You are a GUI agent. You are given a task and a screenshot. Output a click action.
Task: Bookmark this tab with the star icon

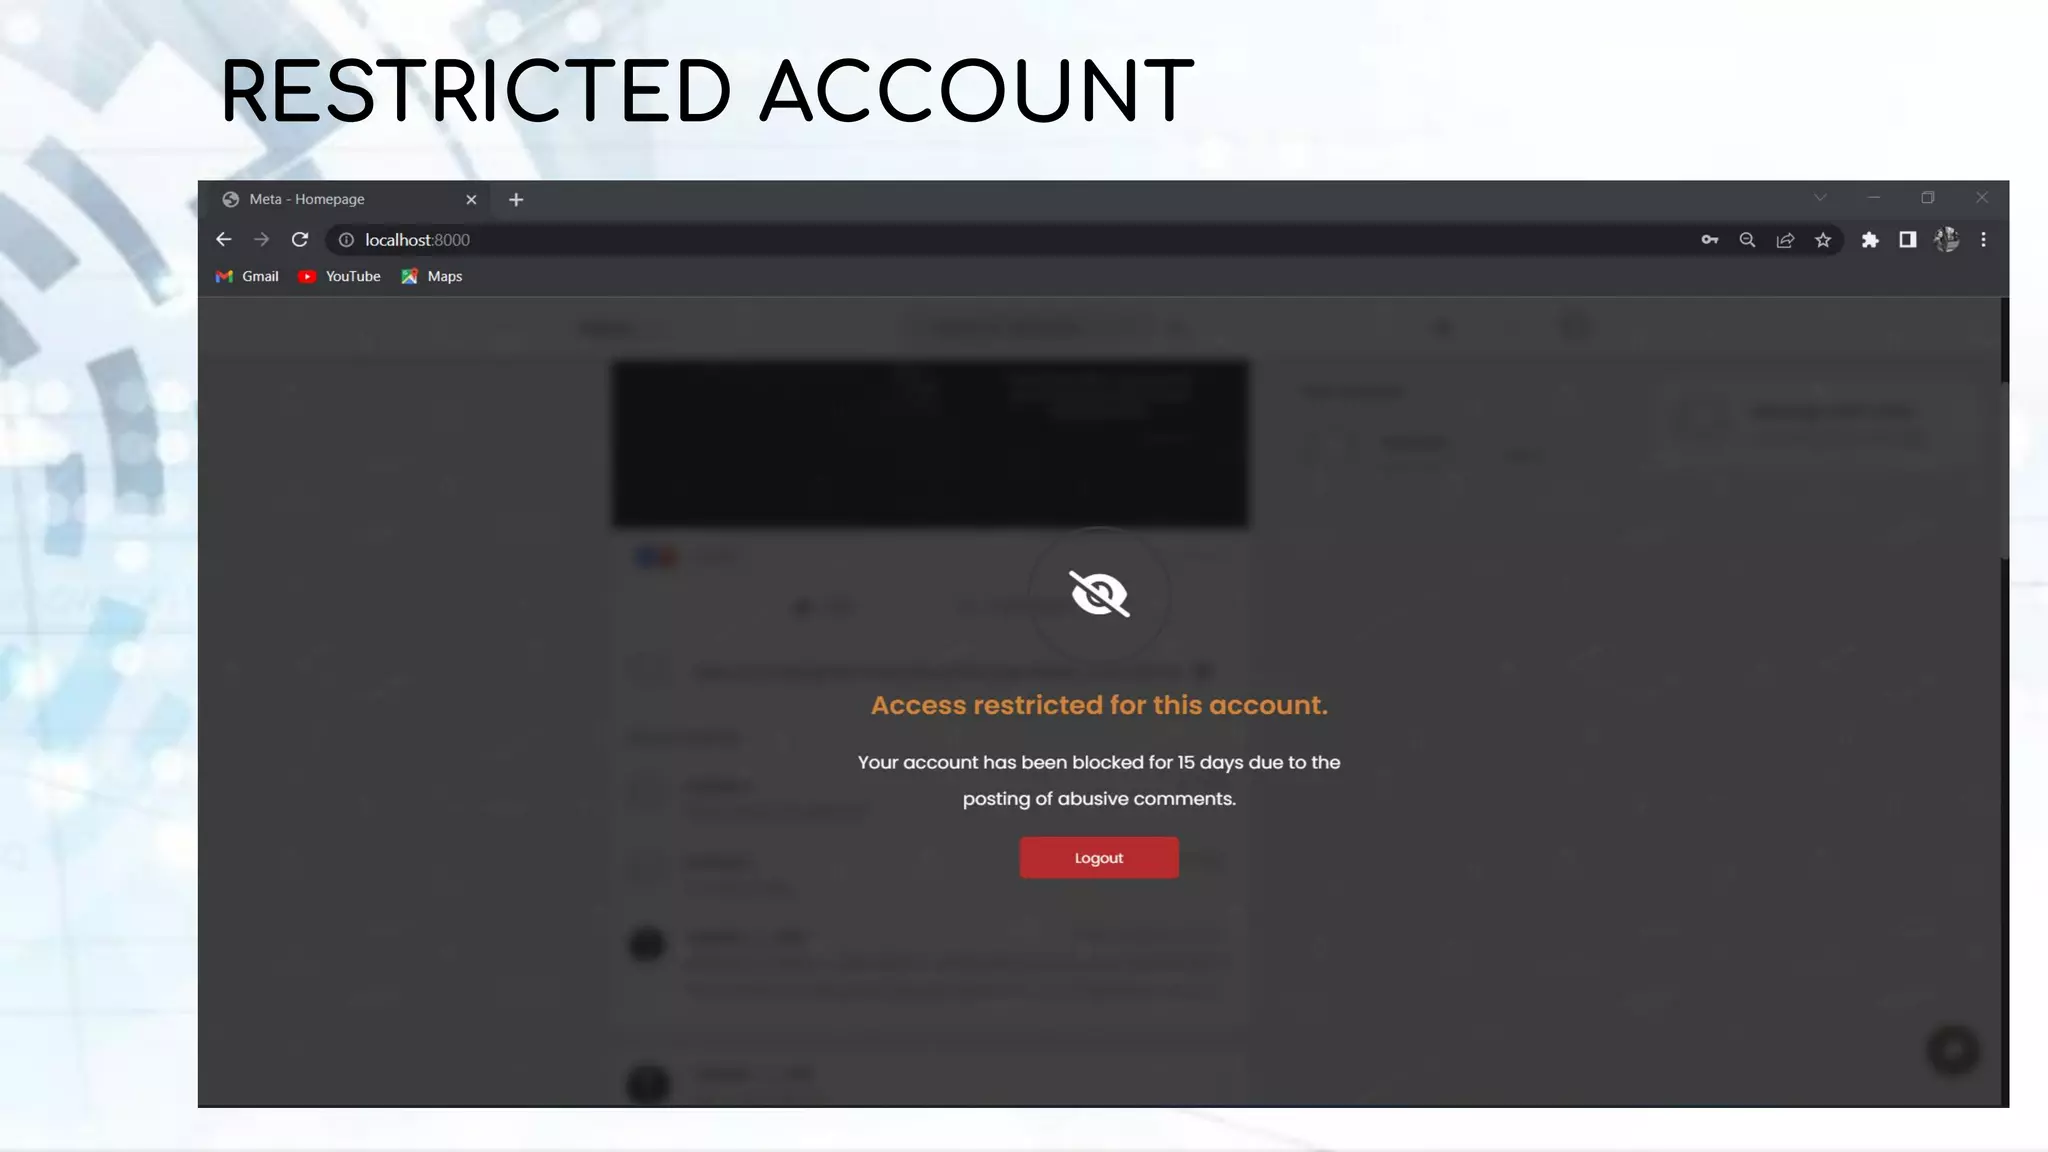1823,240
